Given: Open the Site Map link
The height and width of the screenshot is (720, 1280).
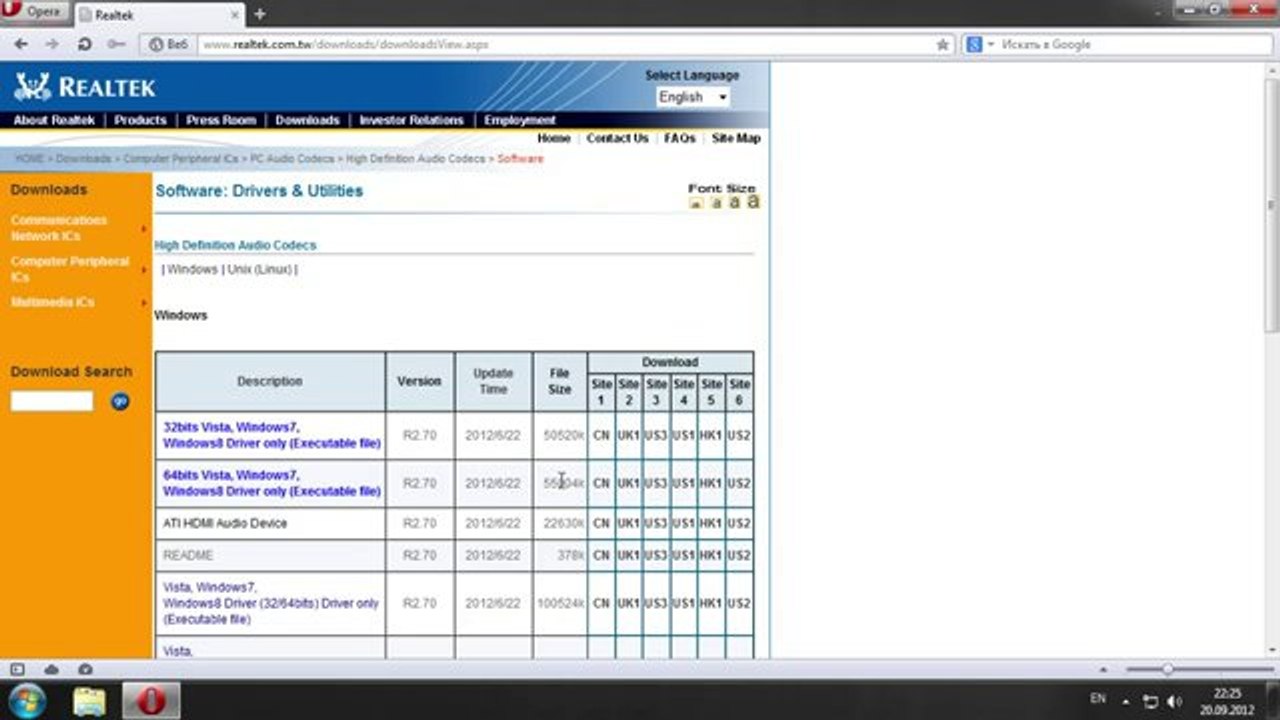Looking at the screenshot, I should pos(736,138).
